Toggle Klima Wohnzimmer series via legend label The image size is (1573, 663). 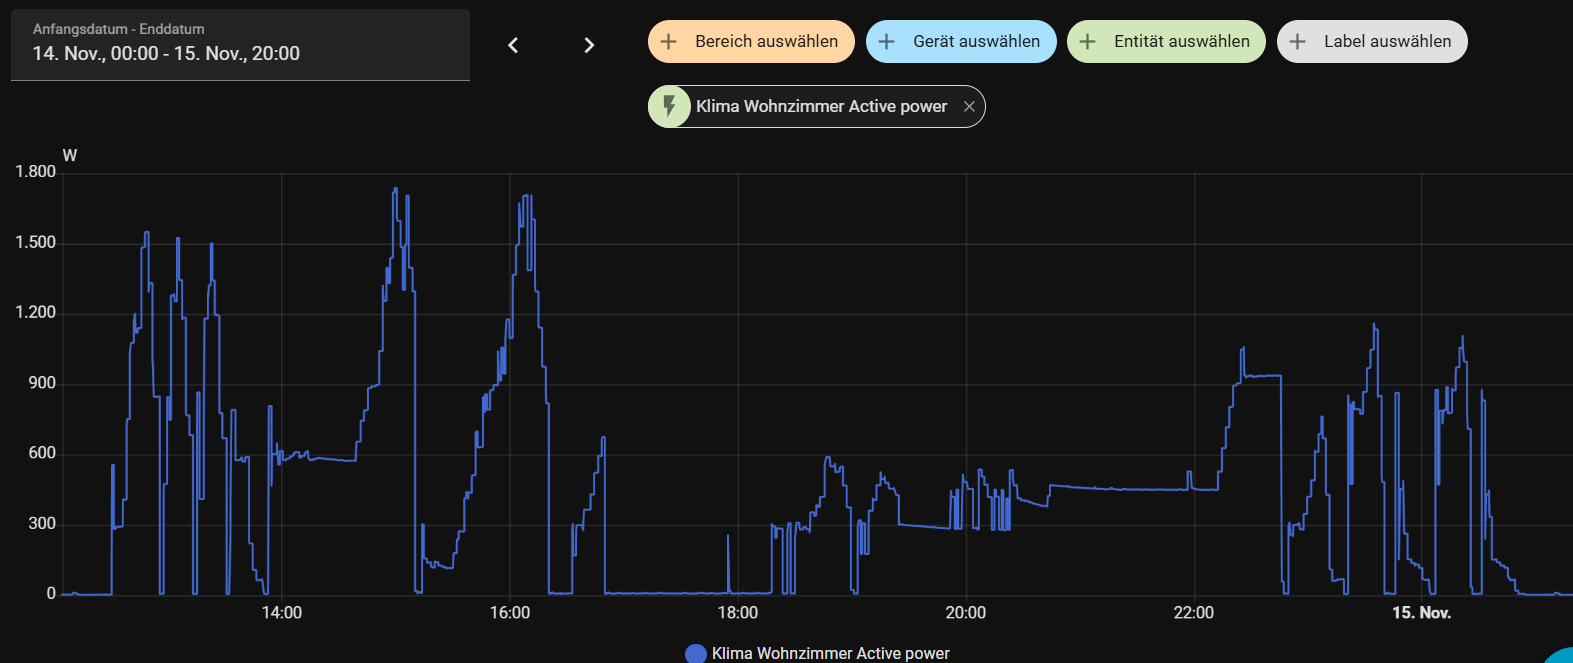(830, 653)
